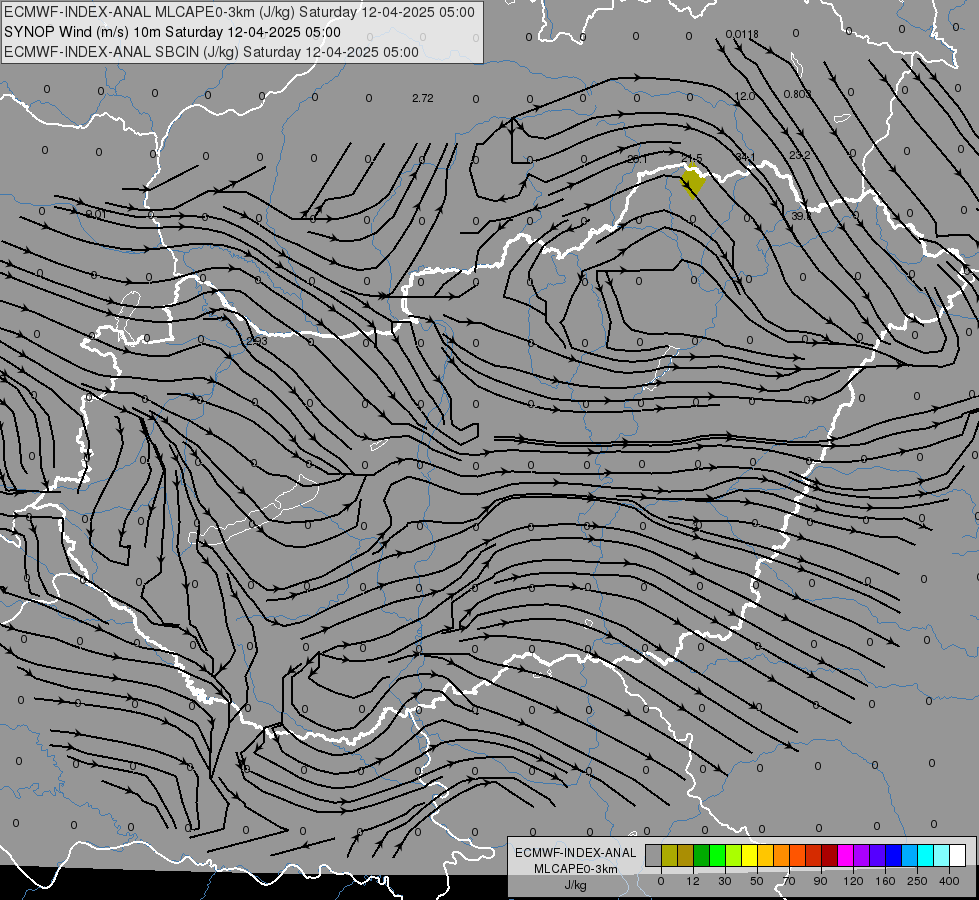The width and height of the screenshot is (979, 900).
Task: Select the dark green legend swatch
Action: 701,855
